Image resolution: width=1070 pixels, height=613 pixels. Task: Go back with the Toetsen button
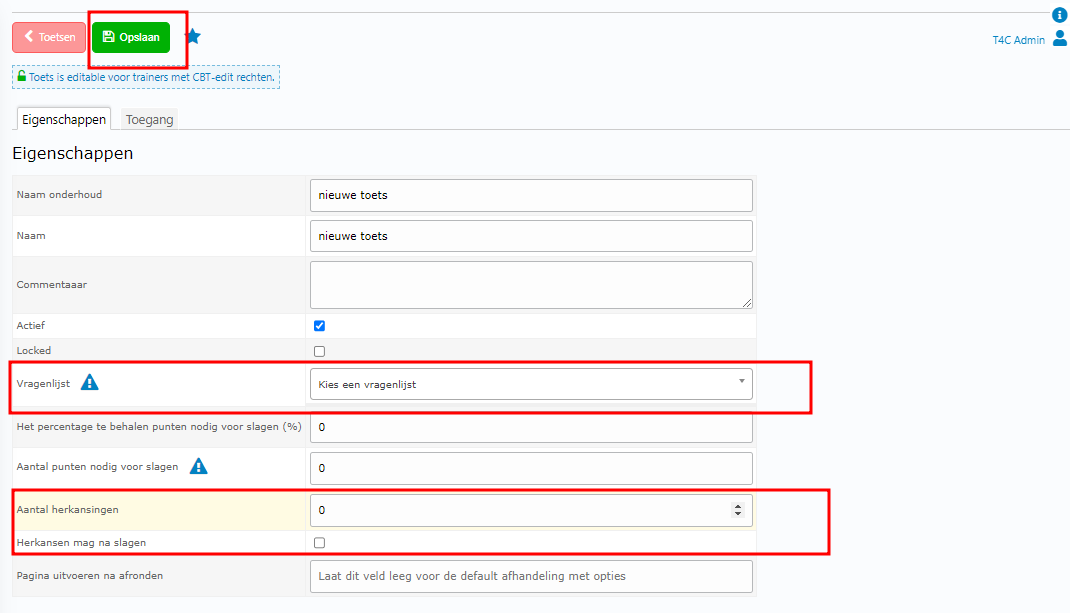click(x=49, y=37)
